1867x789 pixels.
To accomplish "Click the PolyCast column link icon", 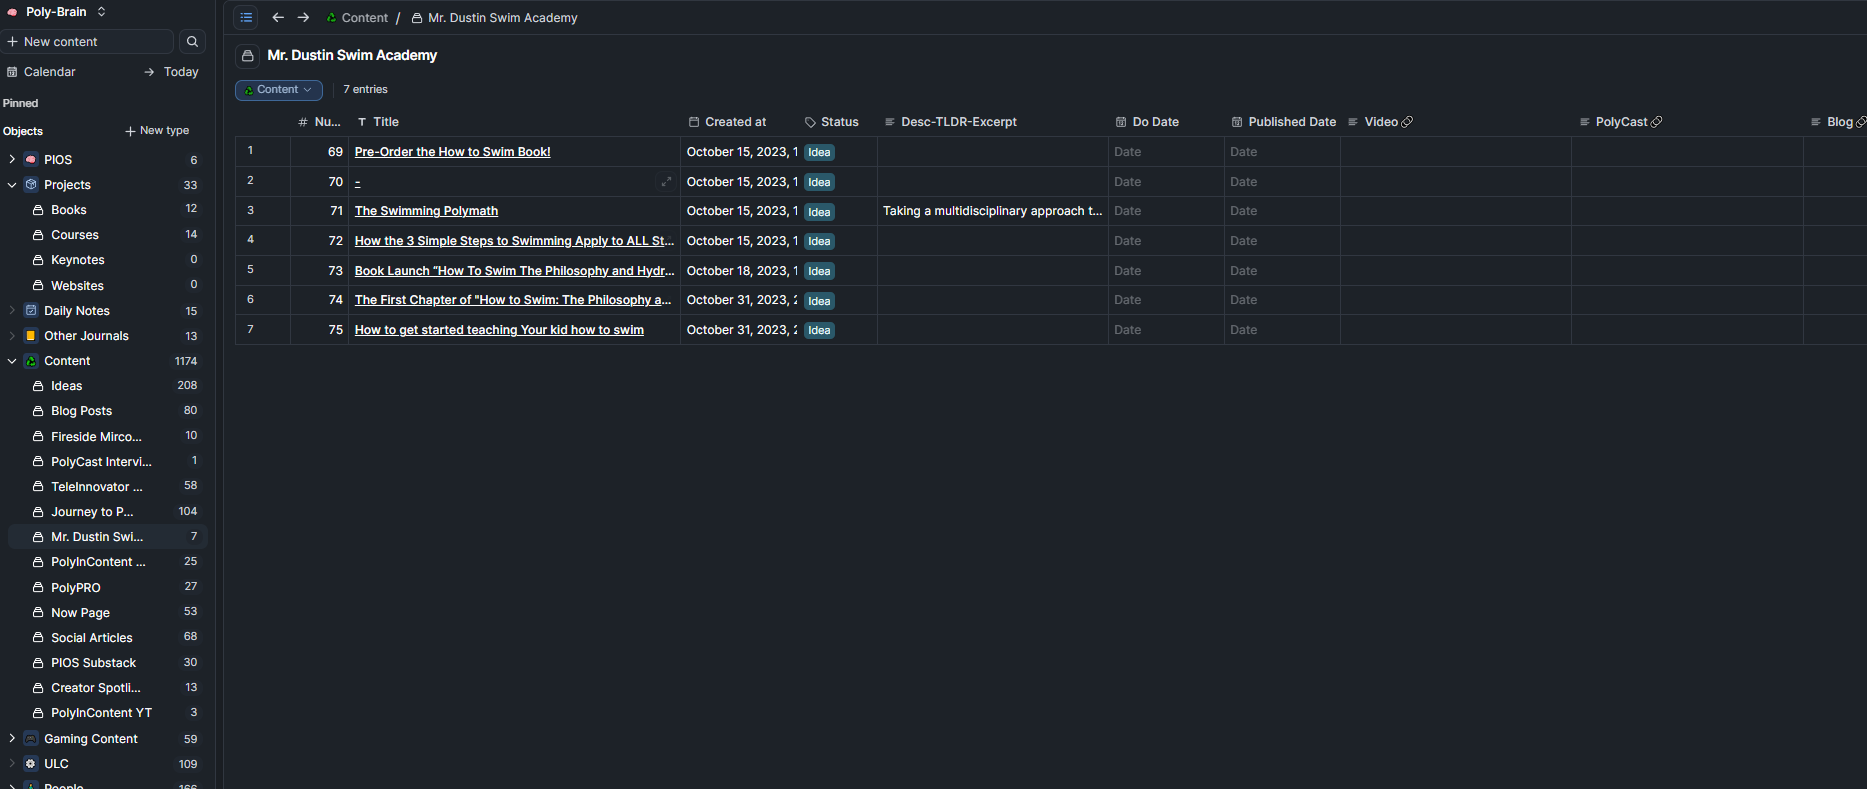I will coord(1656,122).
